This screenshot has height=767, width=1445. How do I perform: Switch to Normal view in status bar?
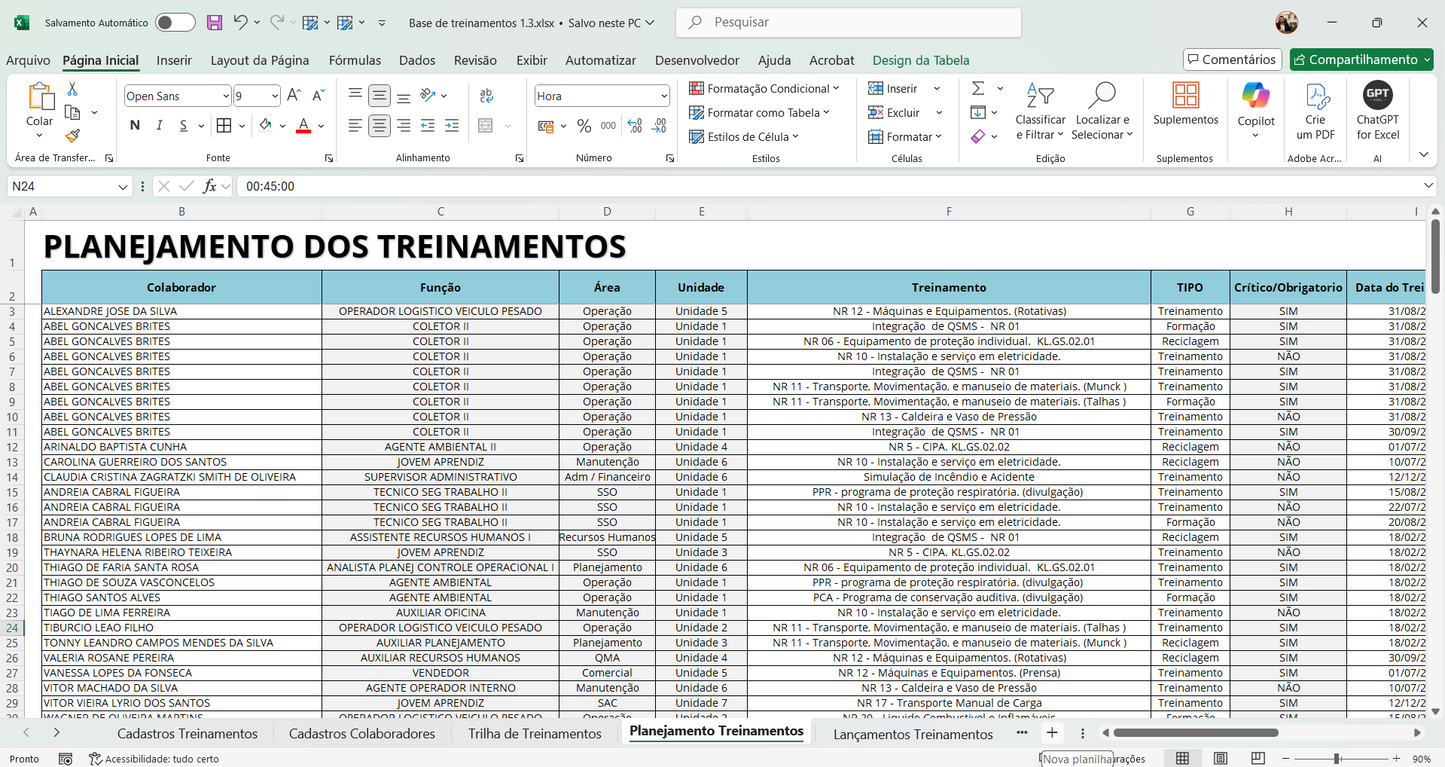pos(1182,759)
